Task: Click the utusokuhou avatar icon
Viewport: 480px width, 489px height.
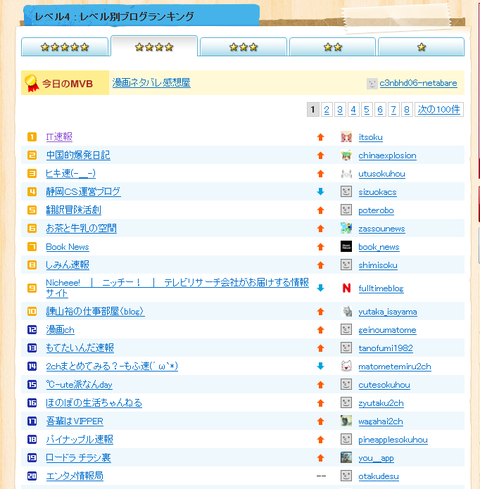Action: (346, 173)
